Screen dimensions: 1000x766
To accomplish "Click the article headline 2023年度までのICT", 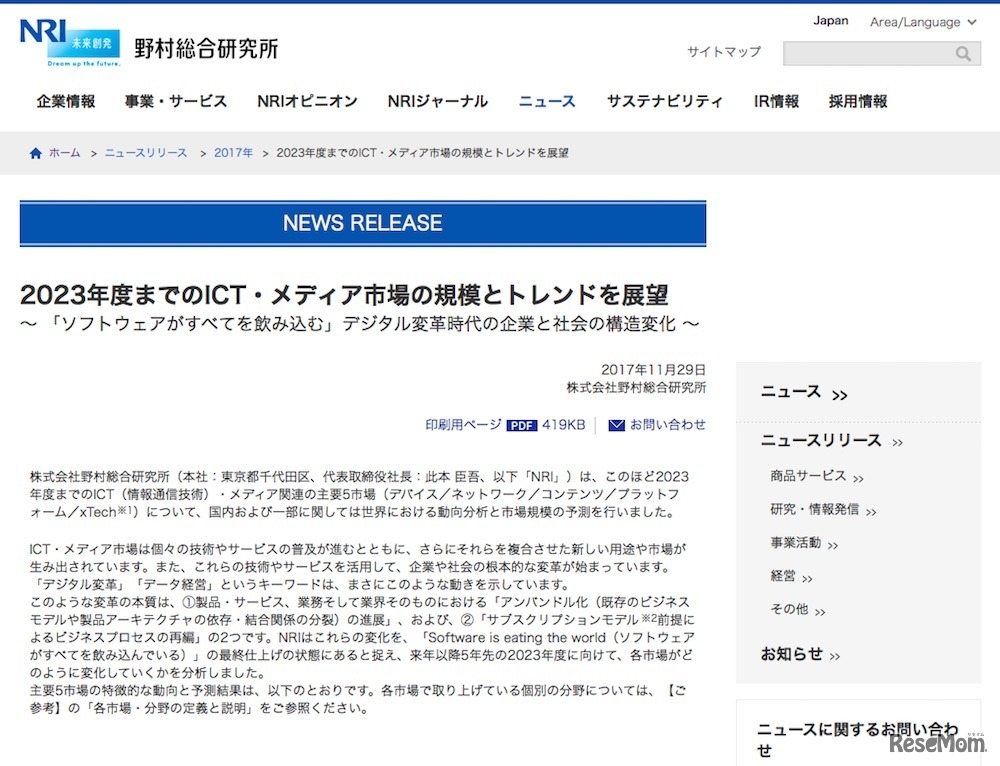I will (x=344, y=295).
